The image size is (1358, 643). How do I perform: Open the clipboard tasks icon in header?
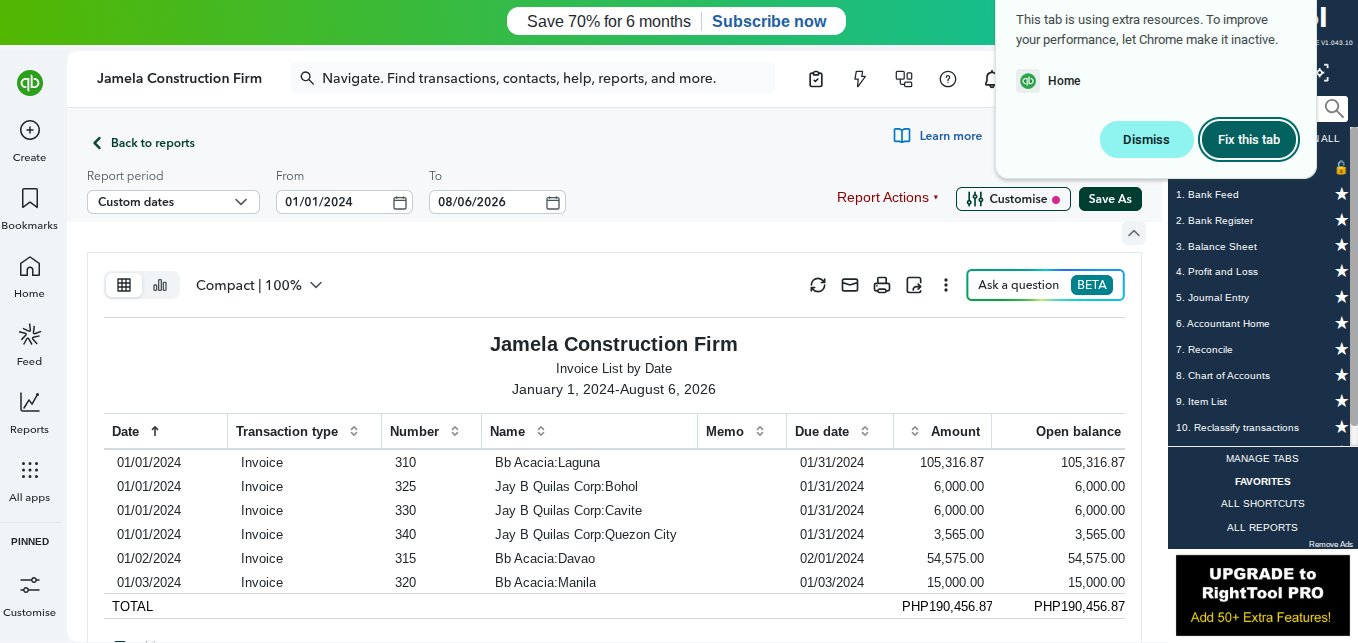(816, 79)
